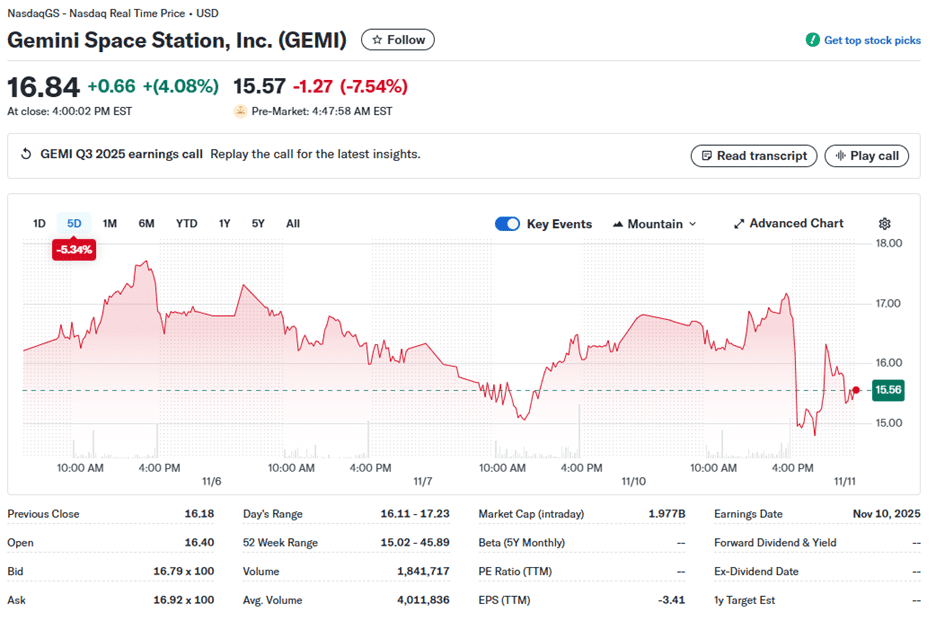Open the Mountain chart style dropdown
The height and width of the screenshot is (621, 936).
pos(654,223)
